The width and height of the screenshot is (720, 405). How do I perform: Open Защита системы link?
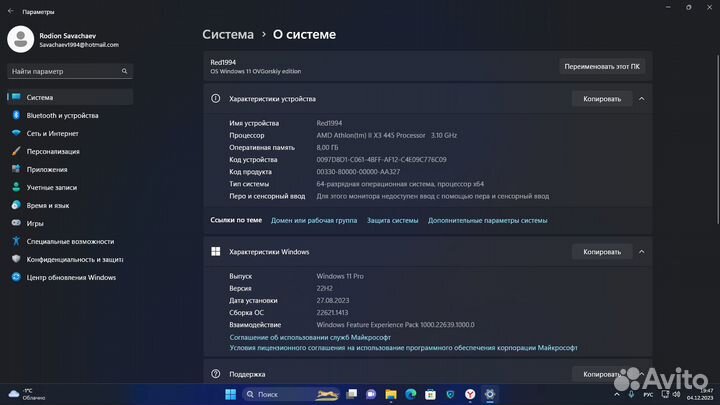click(392, 220)
